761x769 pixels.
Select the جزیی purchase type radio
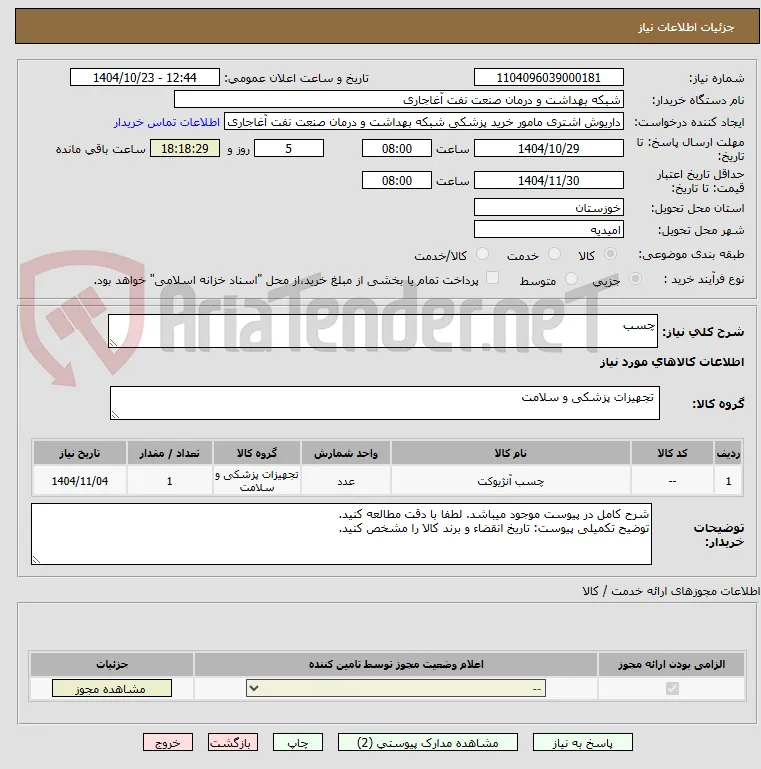click(635, 279)
